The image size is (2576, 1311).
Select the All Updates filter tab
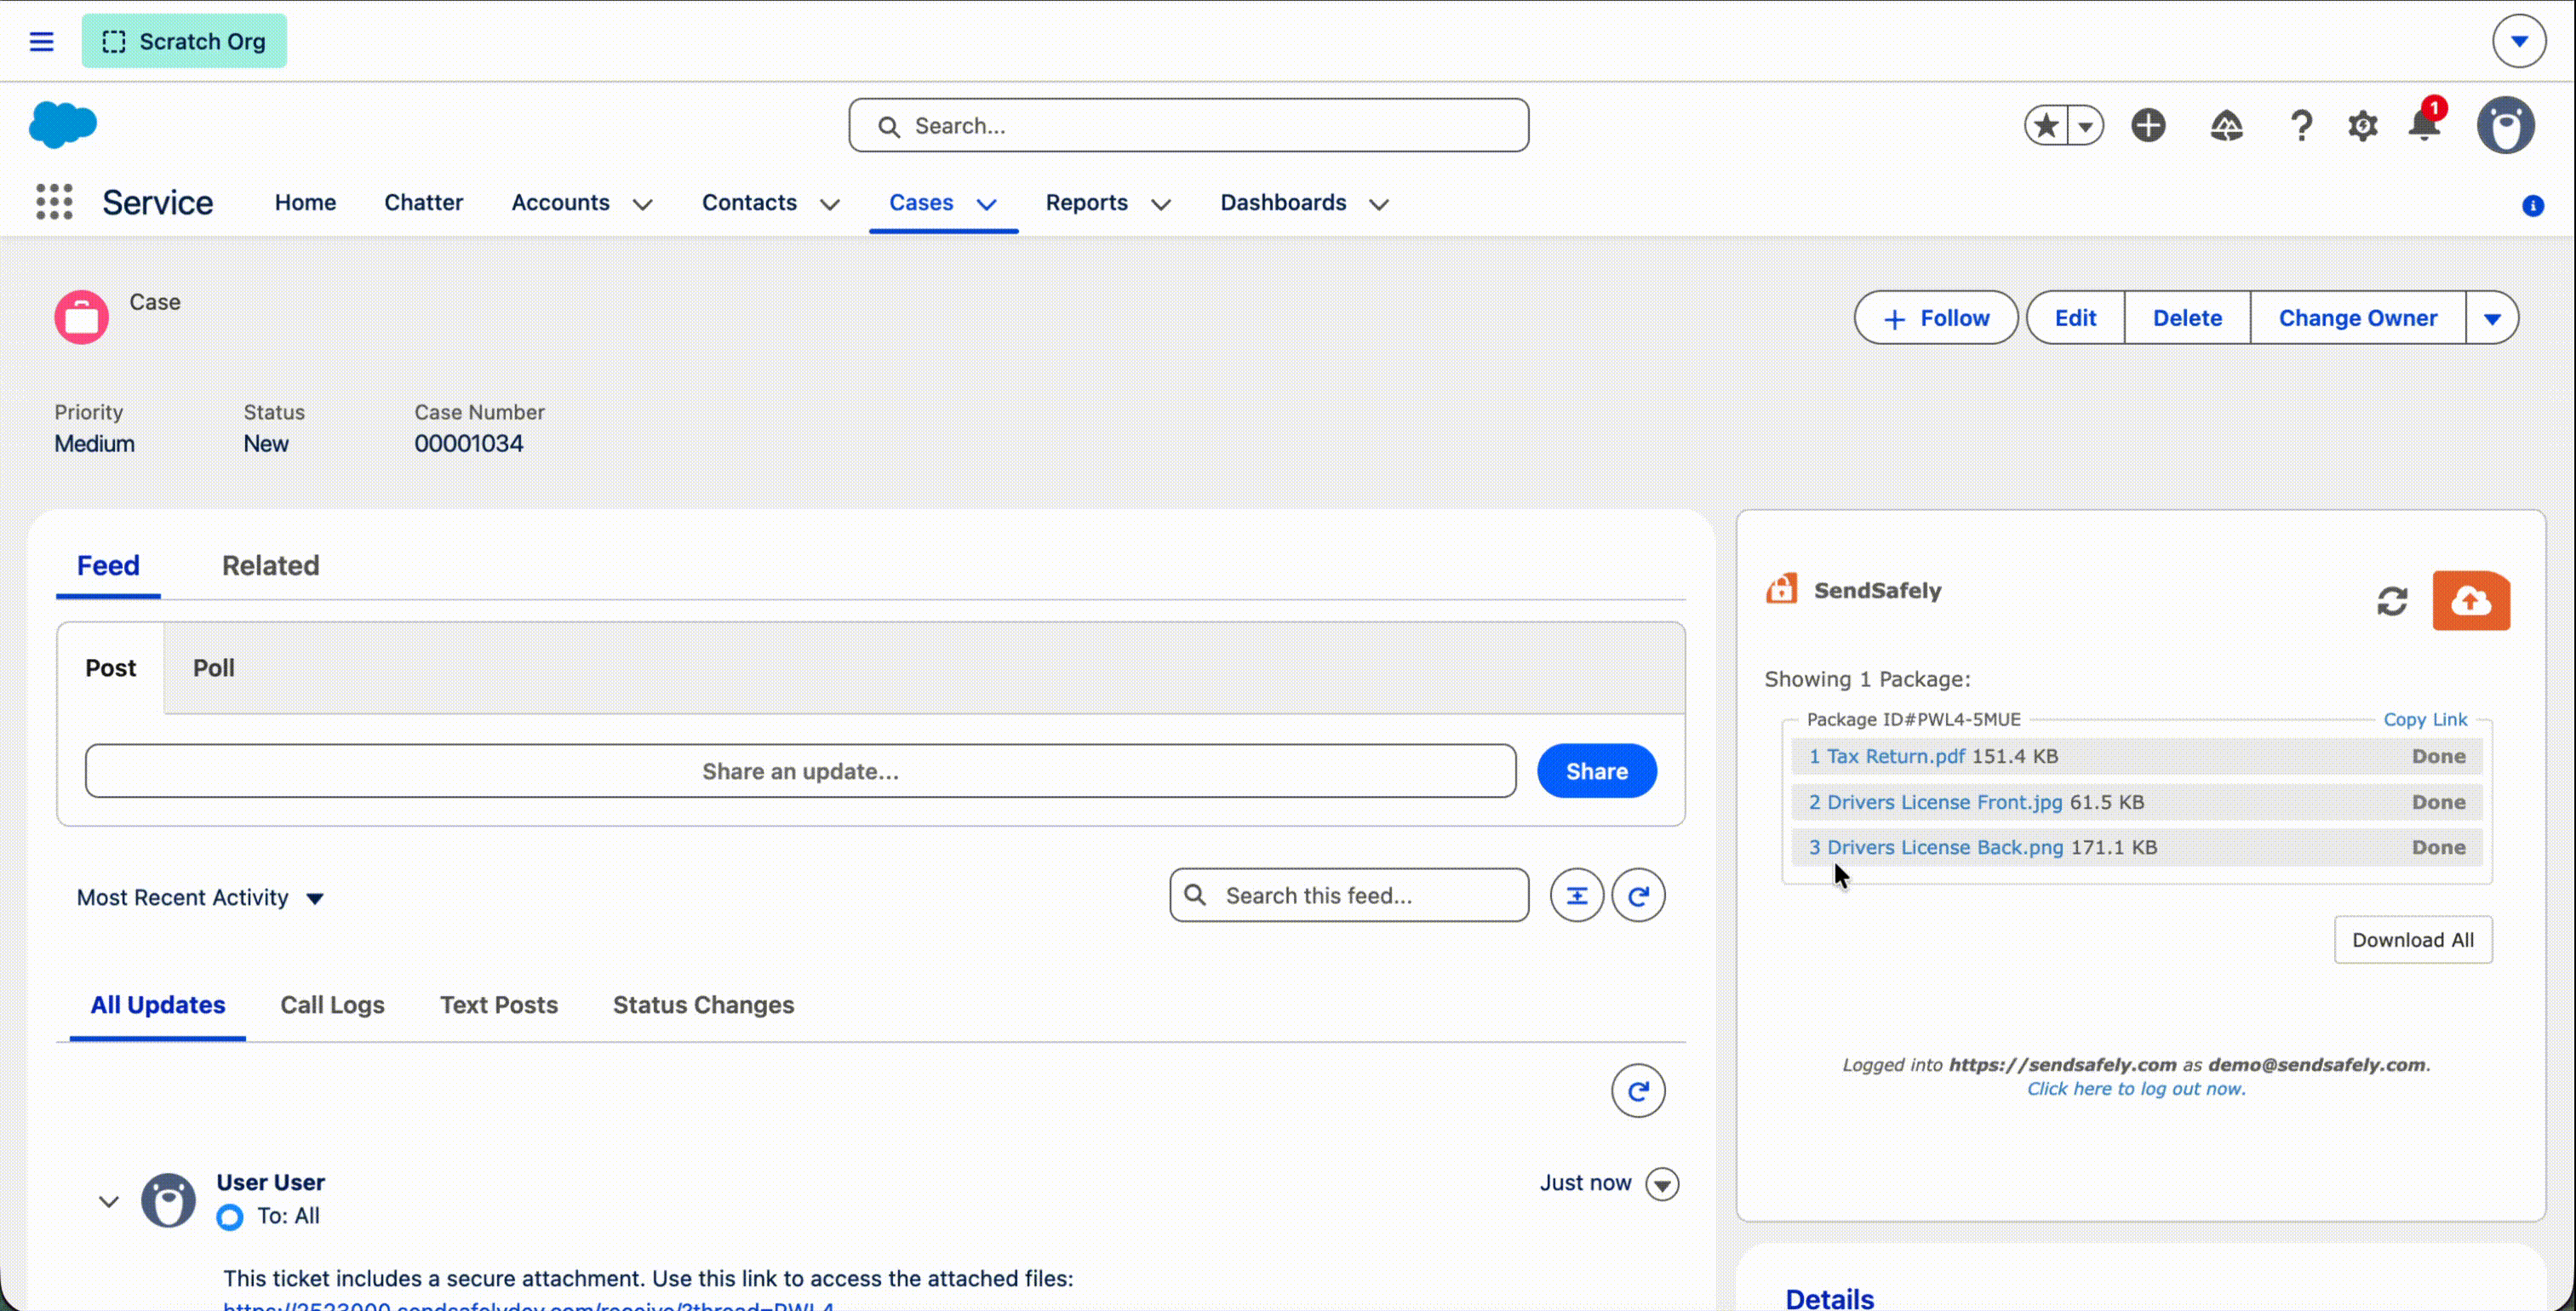(158, 1005)
